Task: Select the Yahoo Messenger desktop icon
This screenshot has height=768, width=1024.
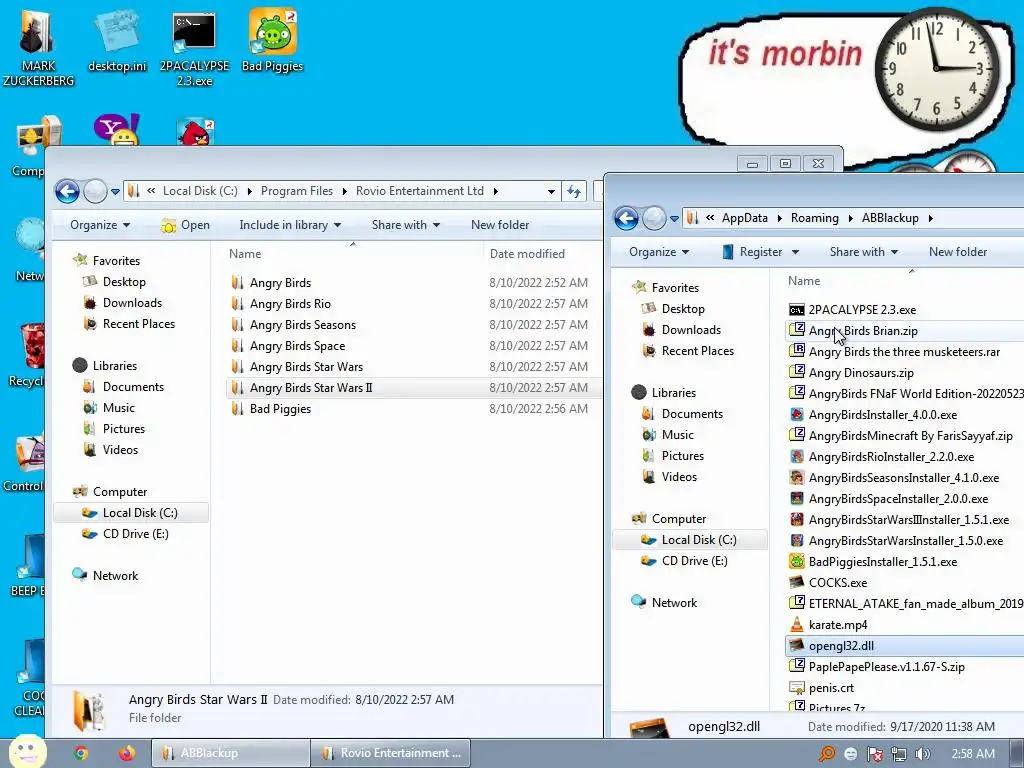Action: pyautogui.click(x=117, y=130)
